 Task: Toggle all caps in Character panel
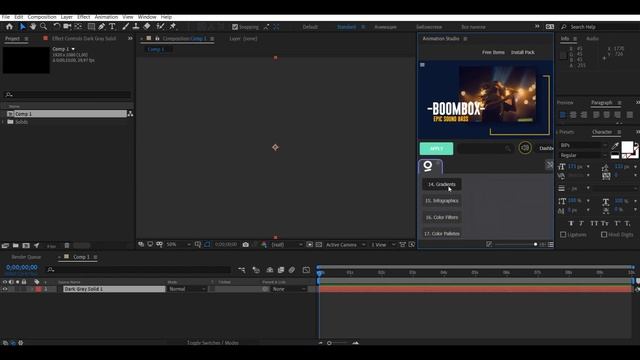[x=594, y=223]
